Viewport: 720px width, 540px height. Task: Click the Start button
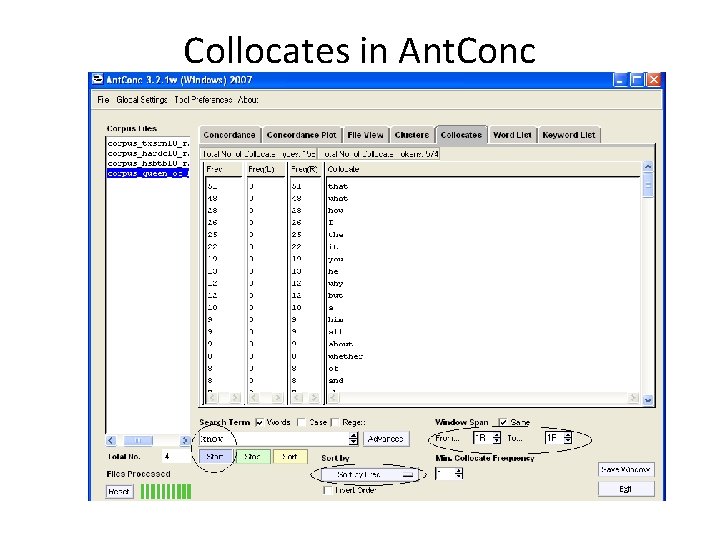(x=215, y=456)
